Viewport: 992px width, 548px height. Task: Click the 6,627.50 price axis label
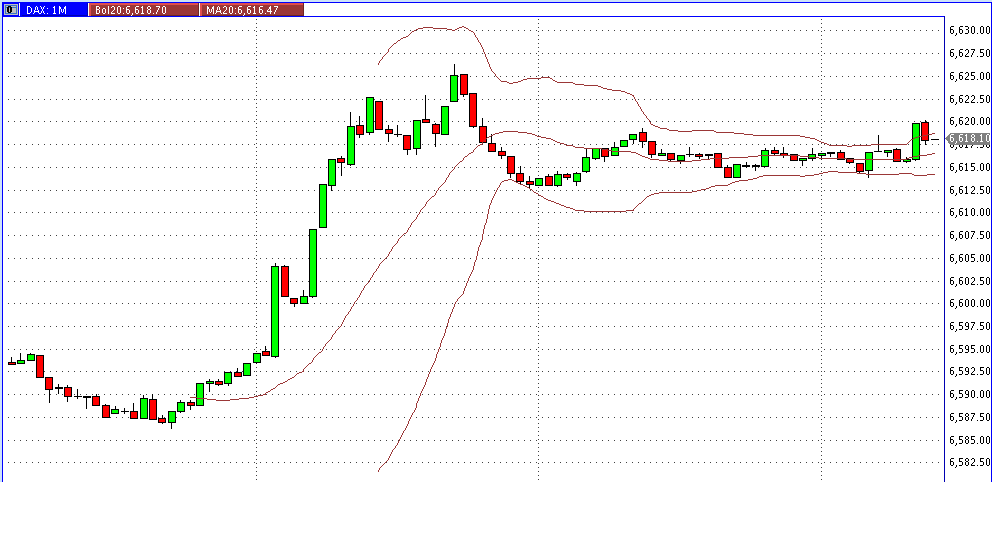point(969,53)
